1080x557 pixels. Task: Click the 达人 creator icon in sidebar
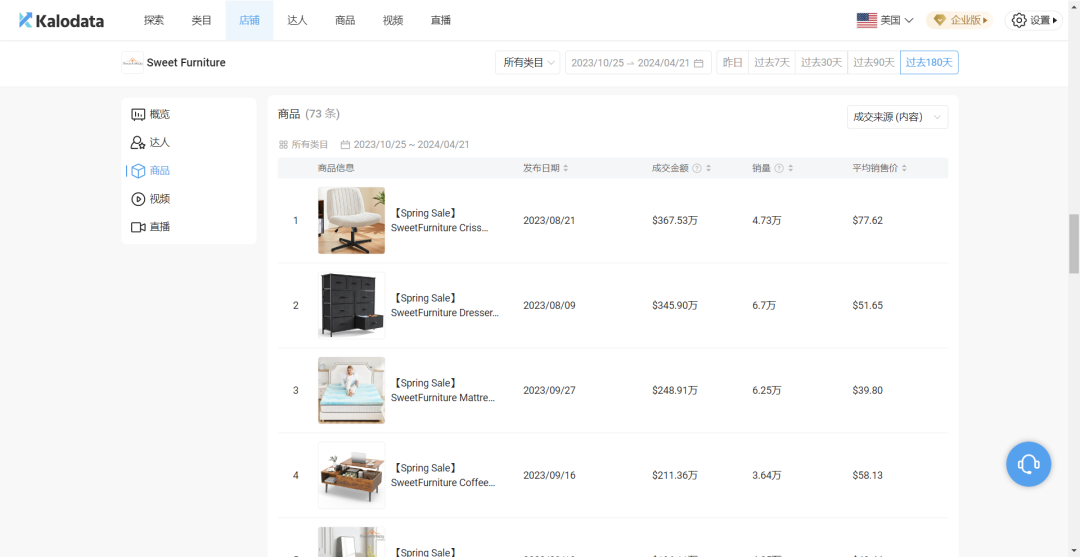coord(138,143)
